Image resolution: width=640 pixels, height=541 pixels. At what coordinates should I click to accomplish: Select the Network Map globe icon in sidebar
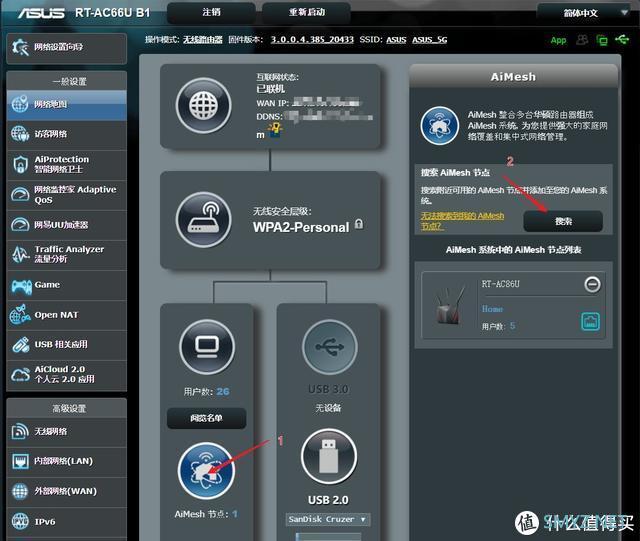pyautogui.click(x=20, y=104)
